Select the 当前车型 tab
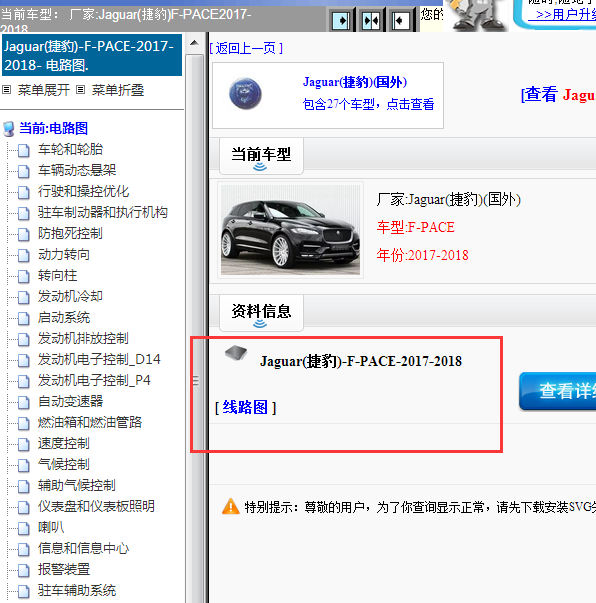Screen dimensions: 596x603 point(261,156)
